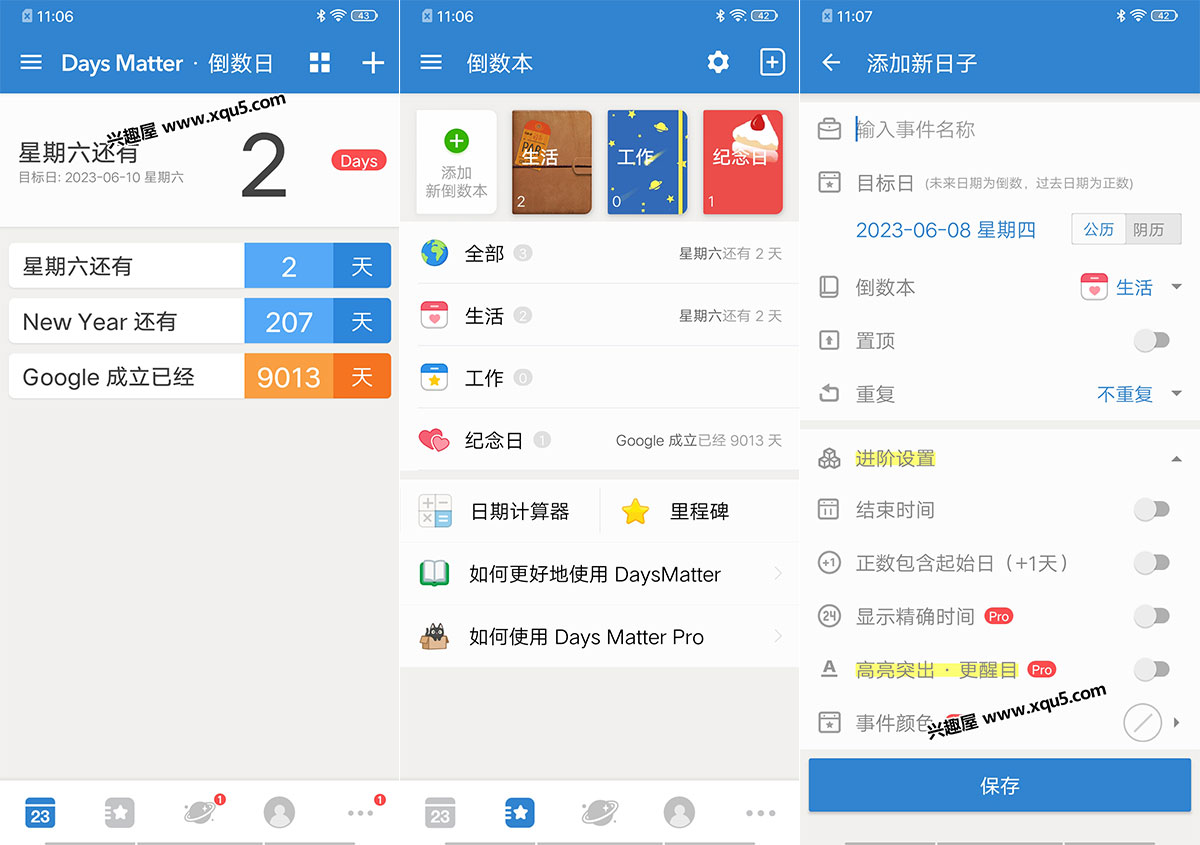Tap the globe icon of the 全部 row
Screen dimensions: 1200x845
(x=435, y=253)
